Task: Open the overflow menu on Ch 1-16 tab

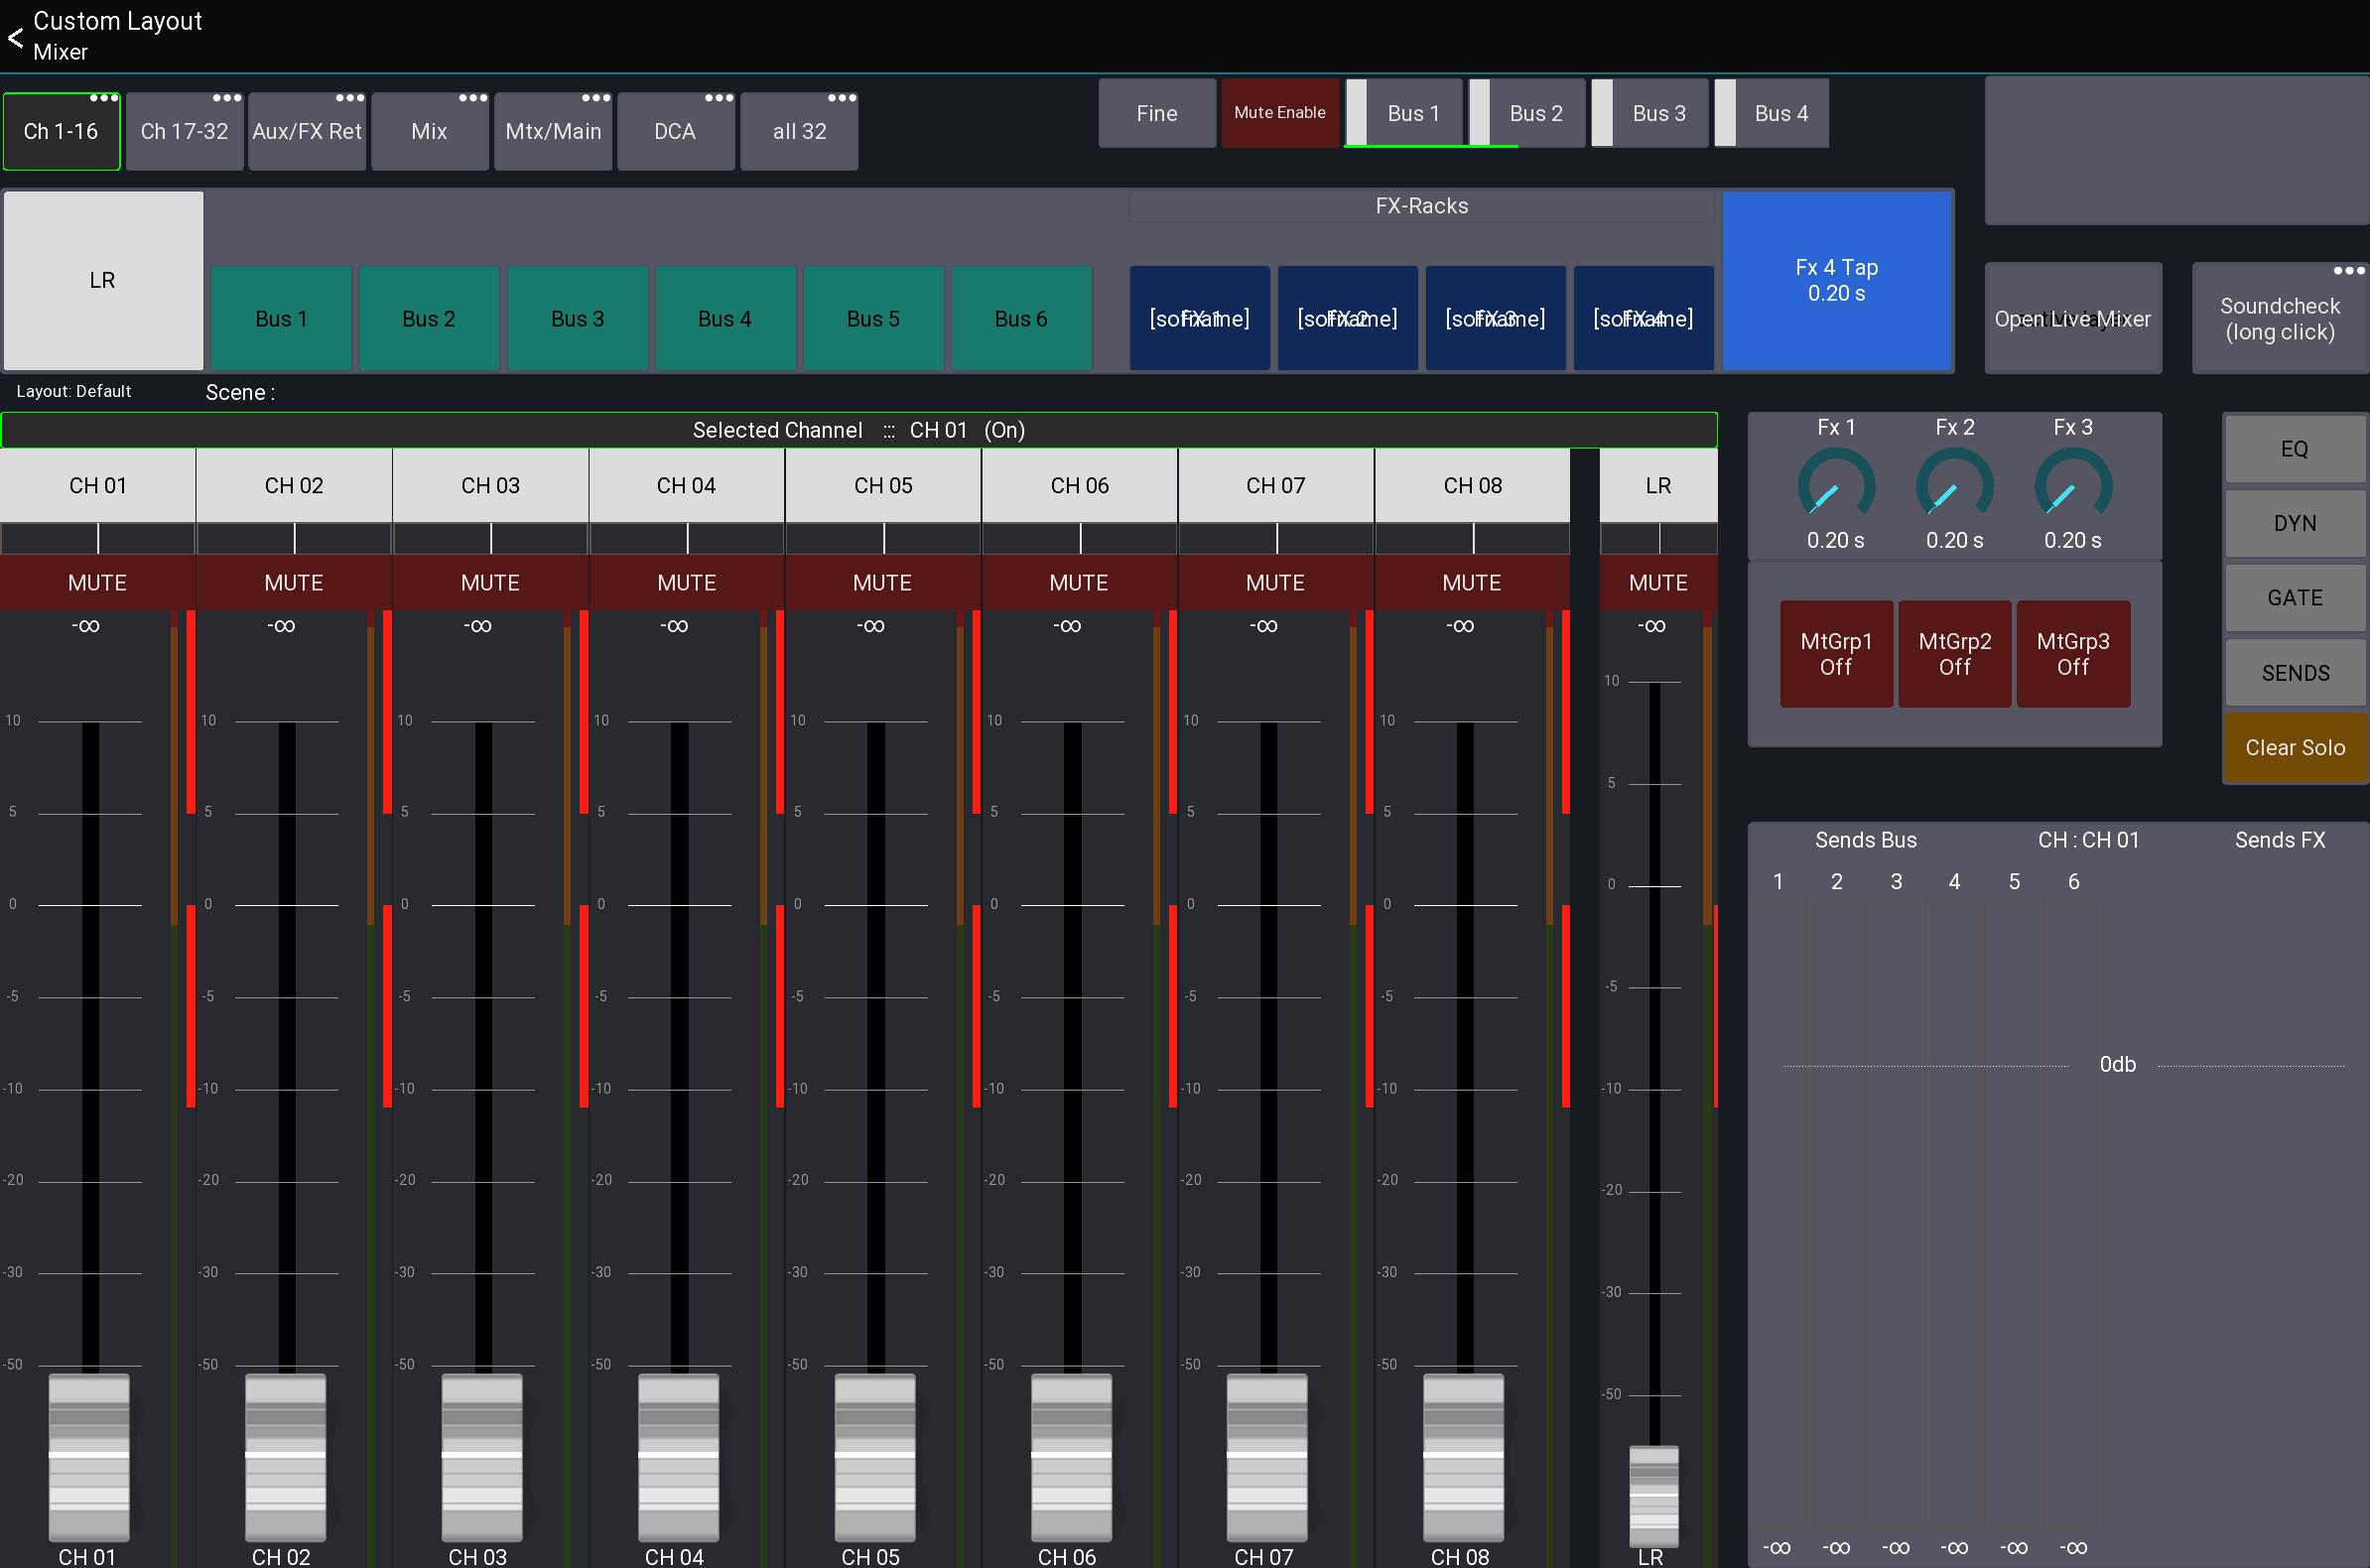Action: (102, 97)
